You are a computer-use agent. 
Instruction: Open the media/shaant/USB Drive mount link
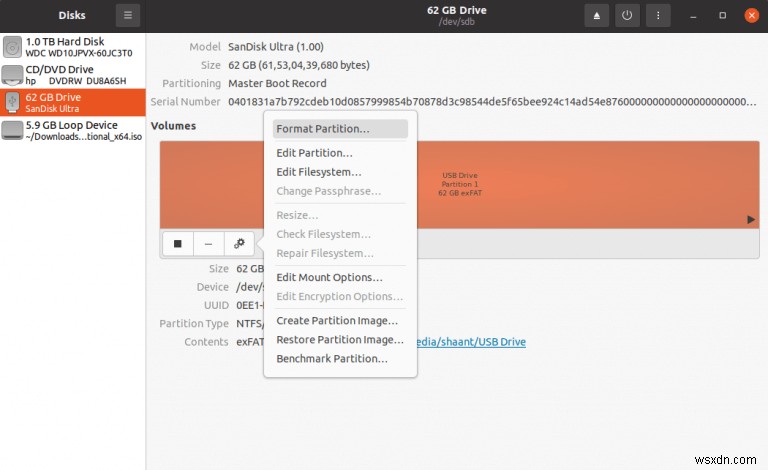(x=471, y=342)
